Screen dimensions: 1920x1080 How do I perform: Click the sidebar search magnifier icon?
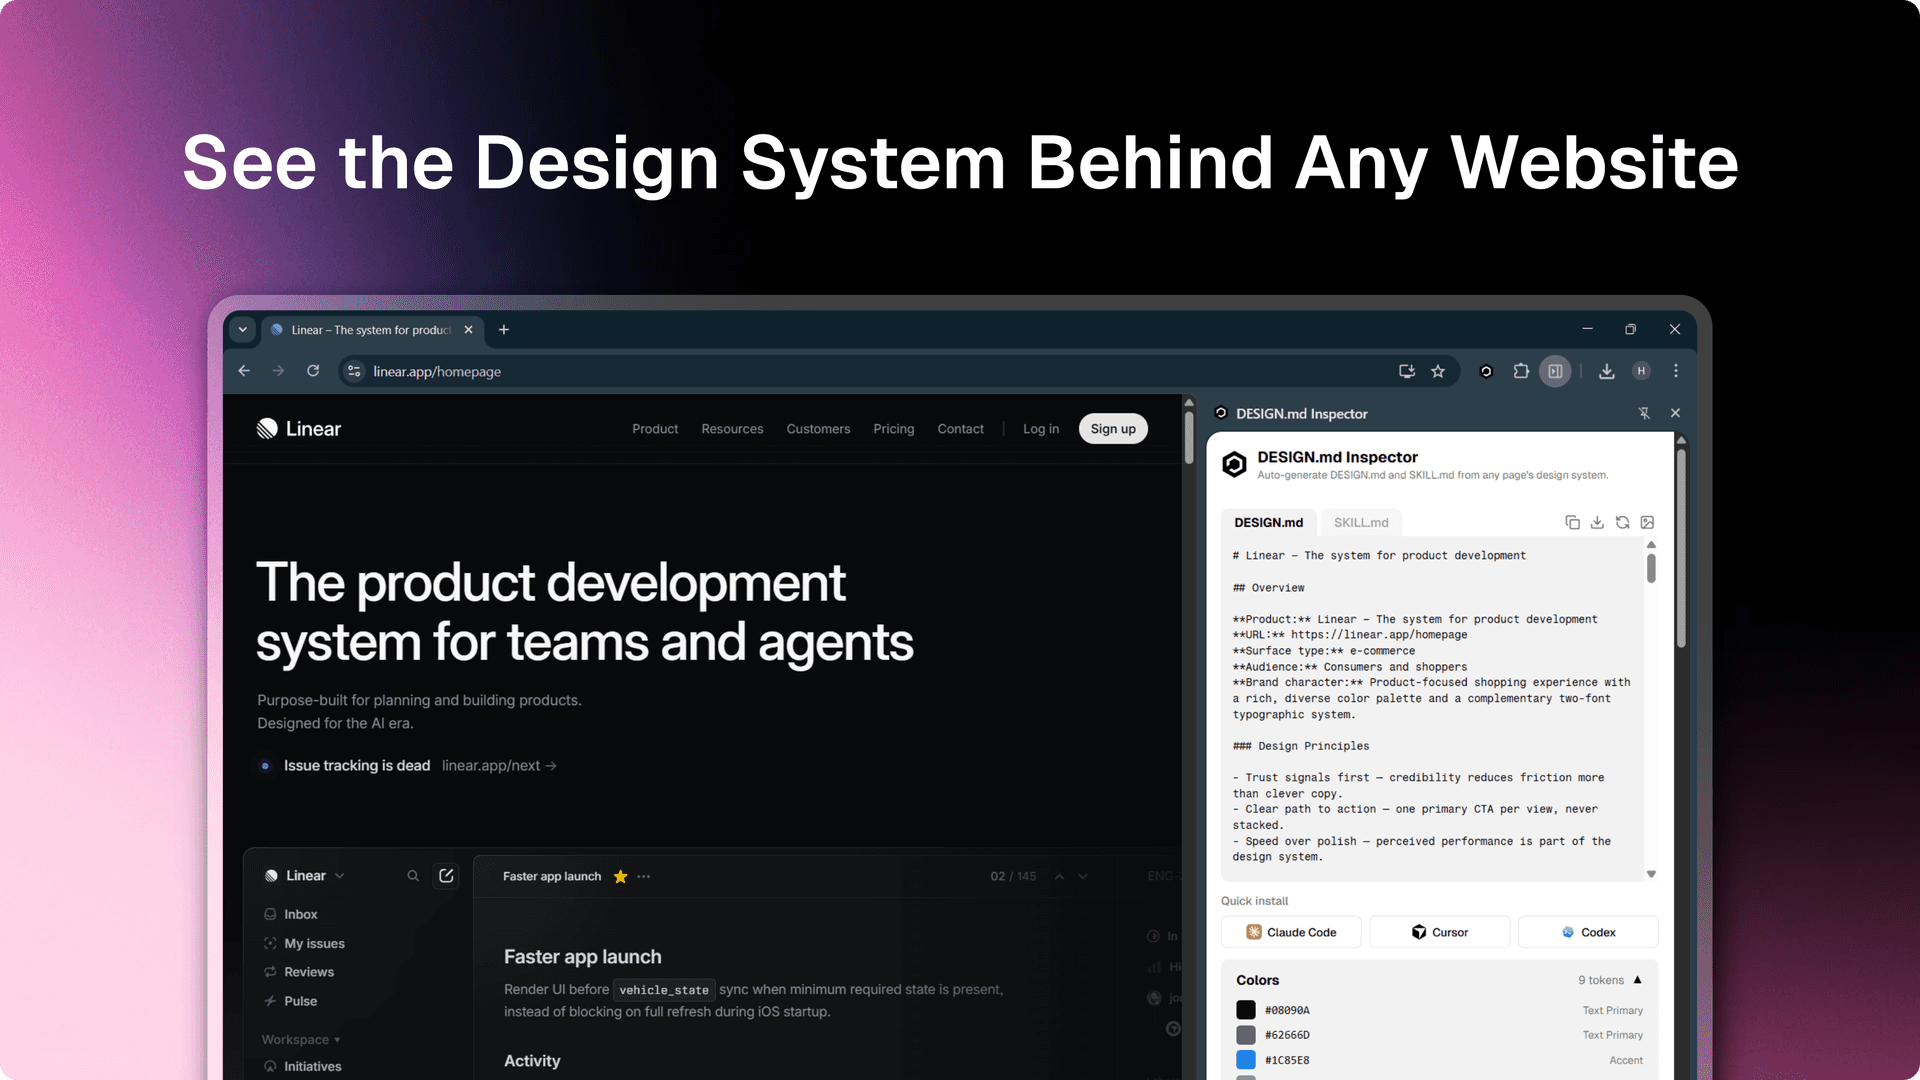click(x=413, y=876)
